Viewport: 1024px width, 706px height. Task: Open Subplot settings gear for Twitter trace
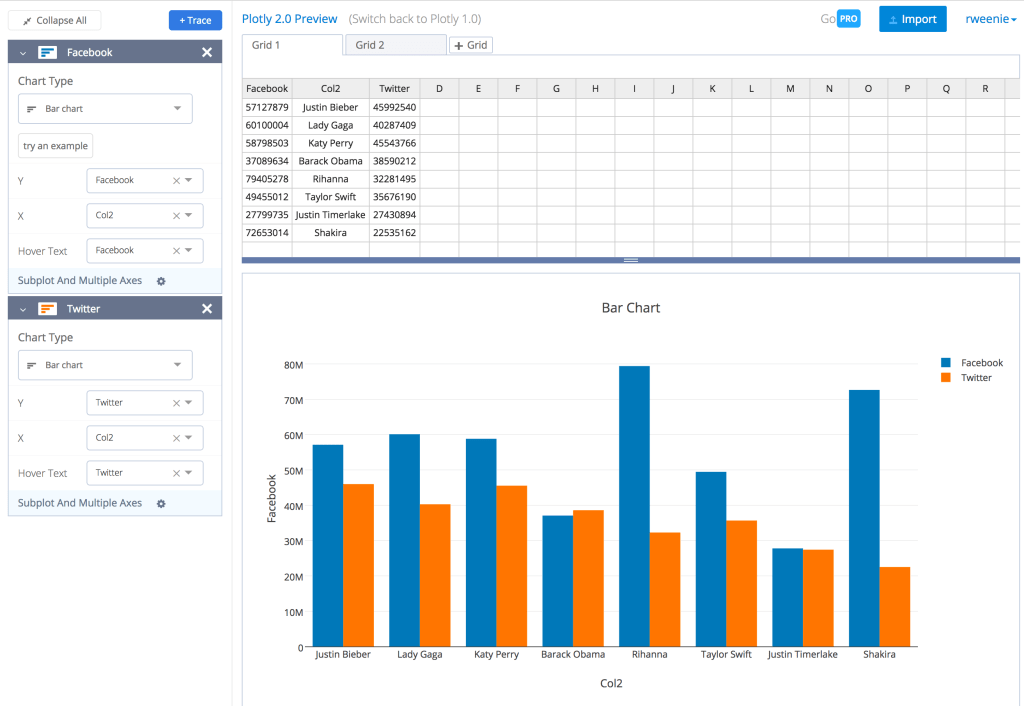161,504
